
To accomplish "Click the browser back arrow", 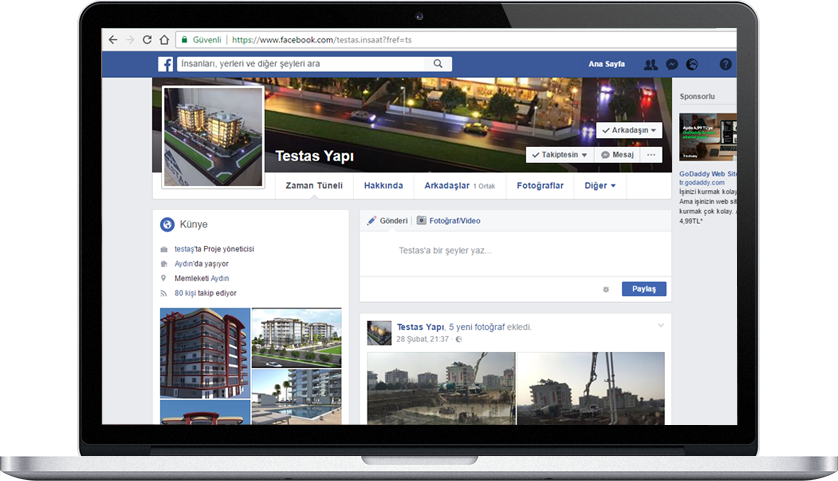I will tap(110, 40).
